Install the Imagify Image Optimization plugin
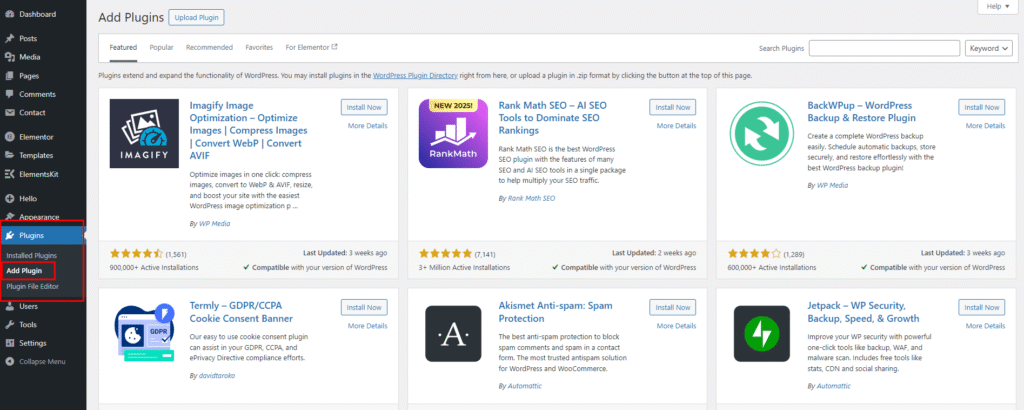Image resolution: width=1024 pixels, height=410 pixels. [364, 107]
